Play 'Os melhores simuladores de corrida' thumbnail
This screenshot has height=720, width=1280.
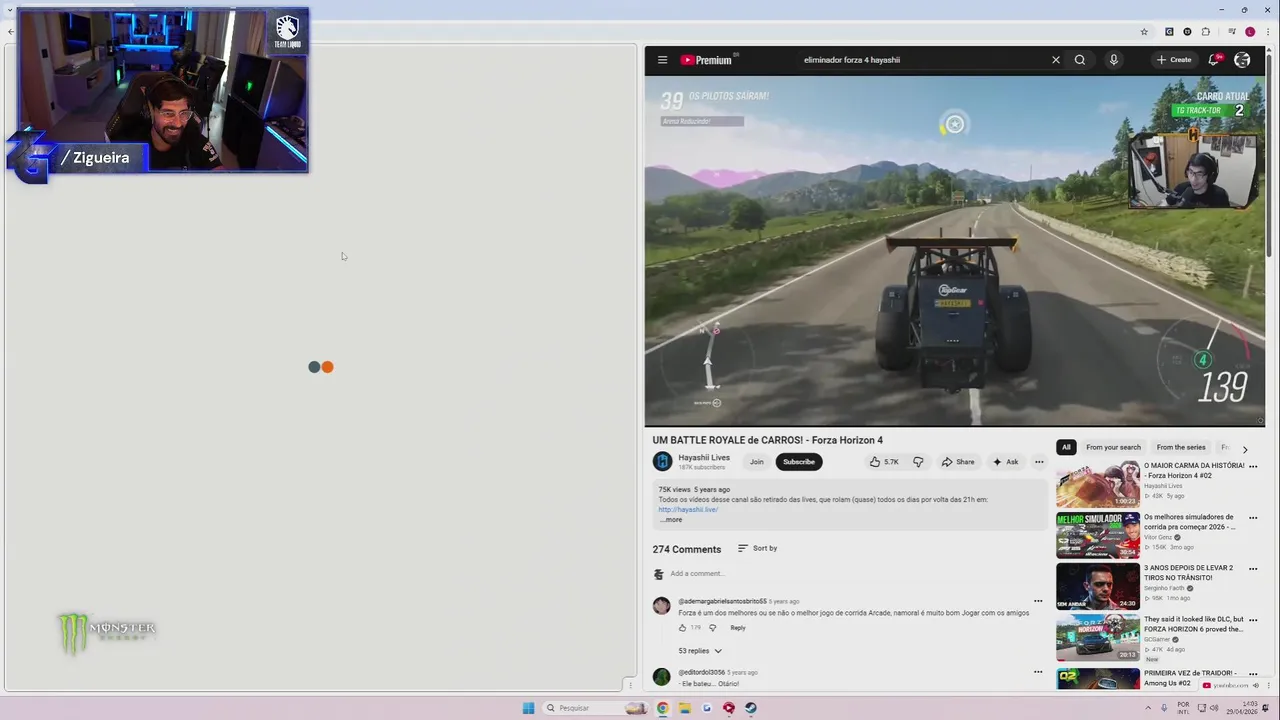click(1098, 535)
